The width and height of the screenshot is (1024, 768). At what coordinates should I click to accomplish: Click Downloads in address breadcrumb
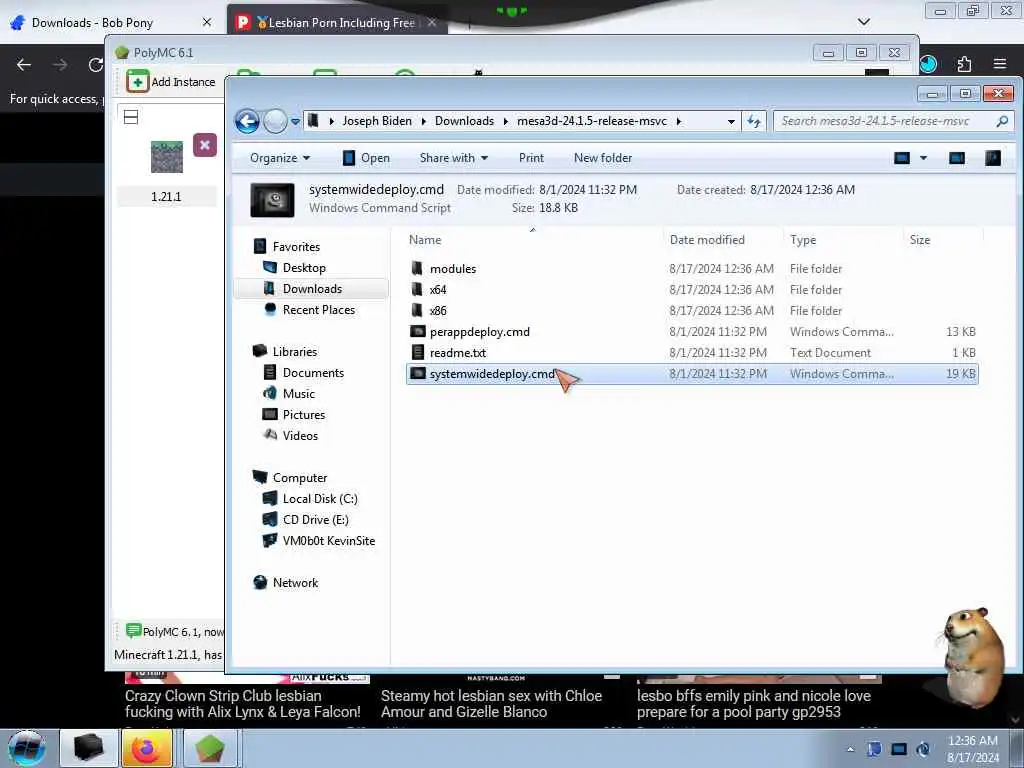464,121
